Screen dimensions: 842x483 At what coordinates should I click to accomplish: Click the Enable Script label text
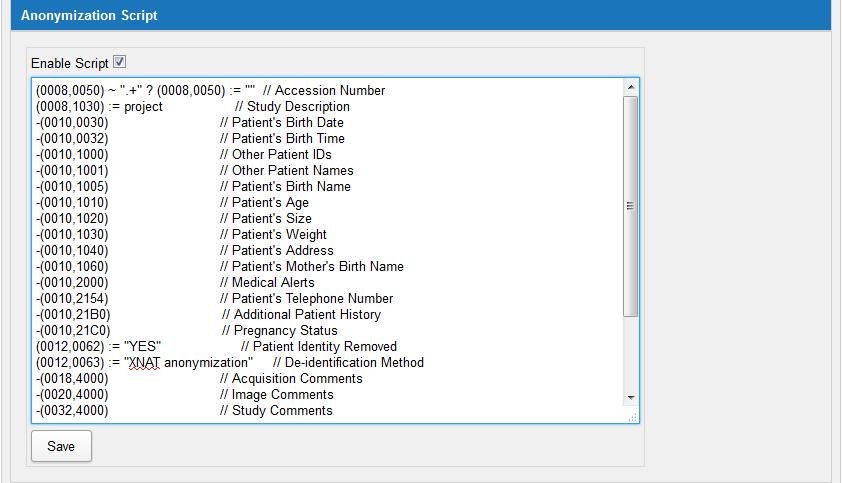tap(69, 63)
